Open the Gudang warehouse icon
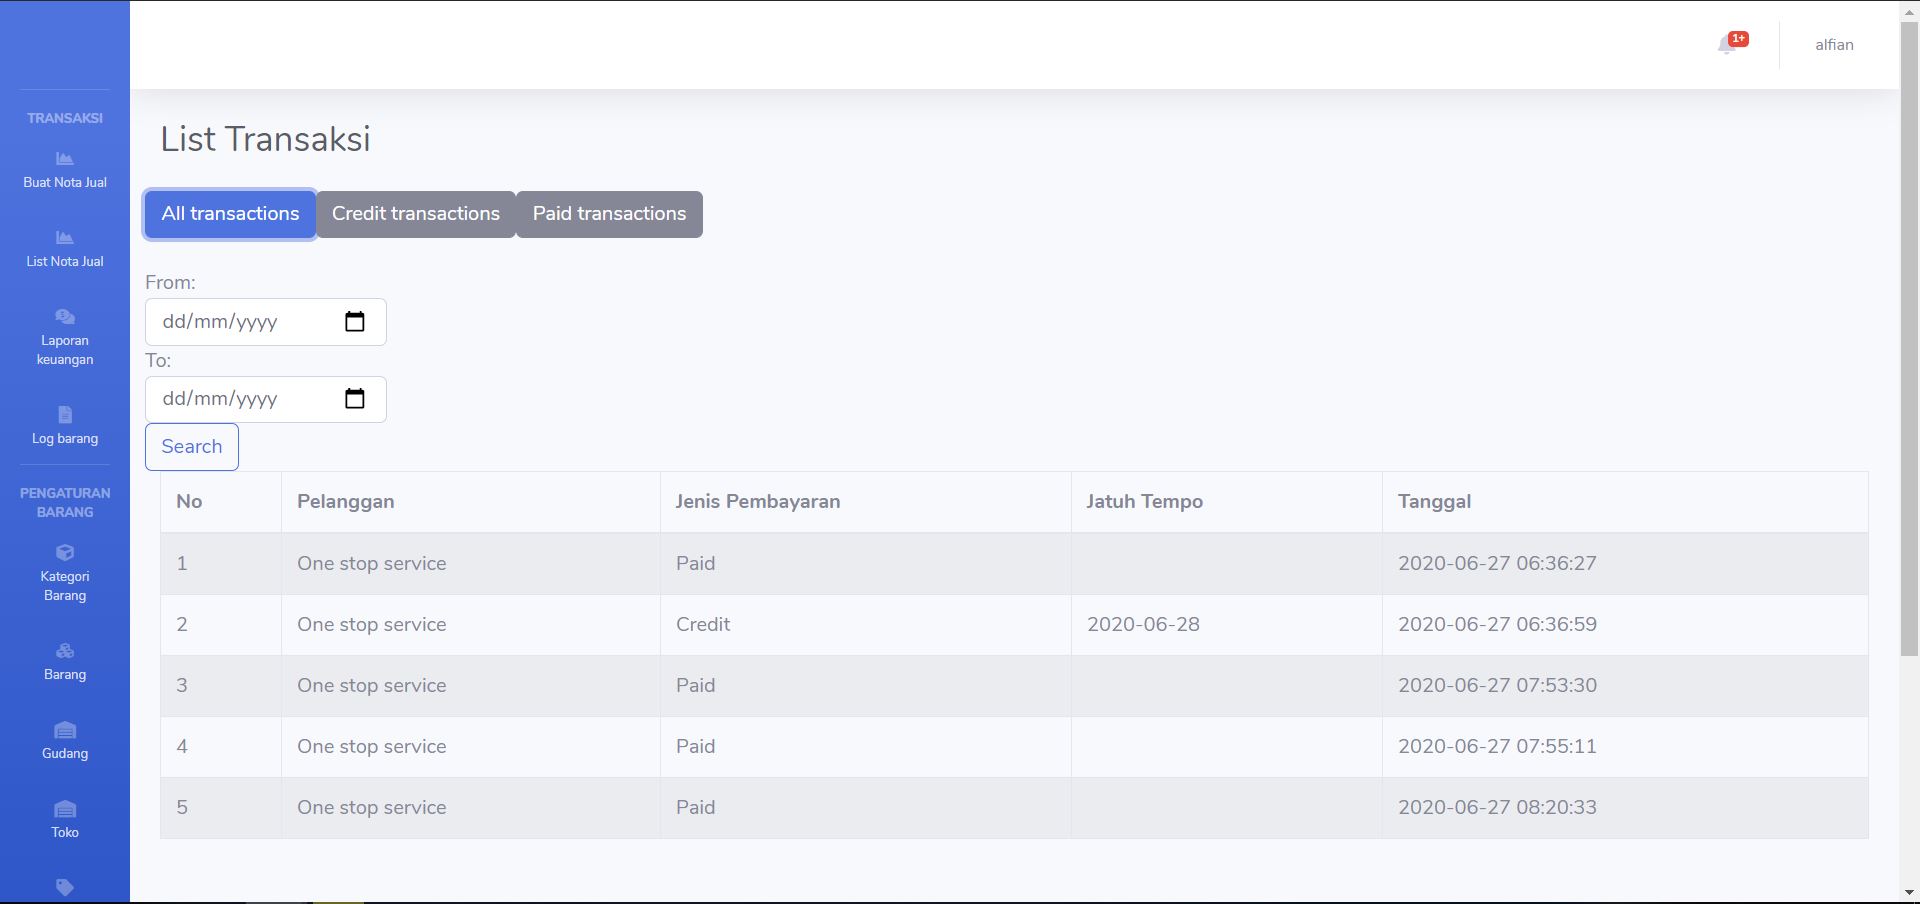1920x904 pixels. click(x=65, y=730)
